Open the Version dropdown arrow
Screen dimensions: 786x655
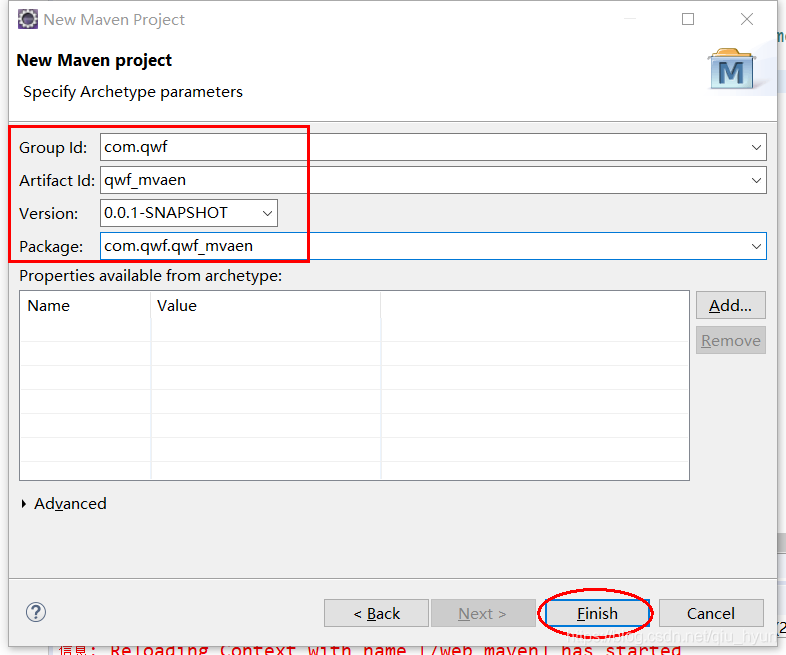267,213
